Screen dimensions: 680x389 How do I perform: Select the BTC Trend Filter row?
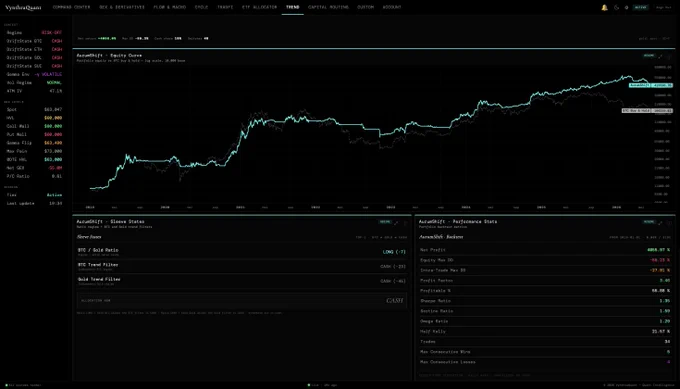pos(242,266)
